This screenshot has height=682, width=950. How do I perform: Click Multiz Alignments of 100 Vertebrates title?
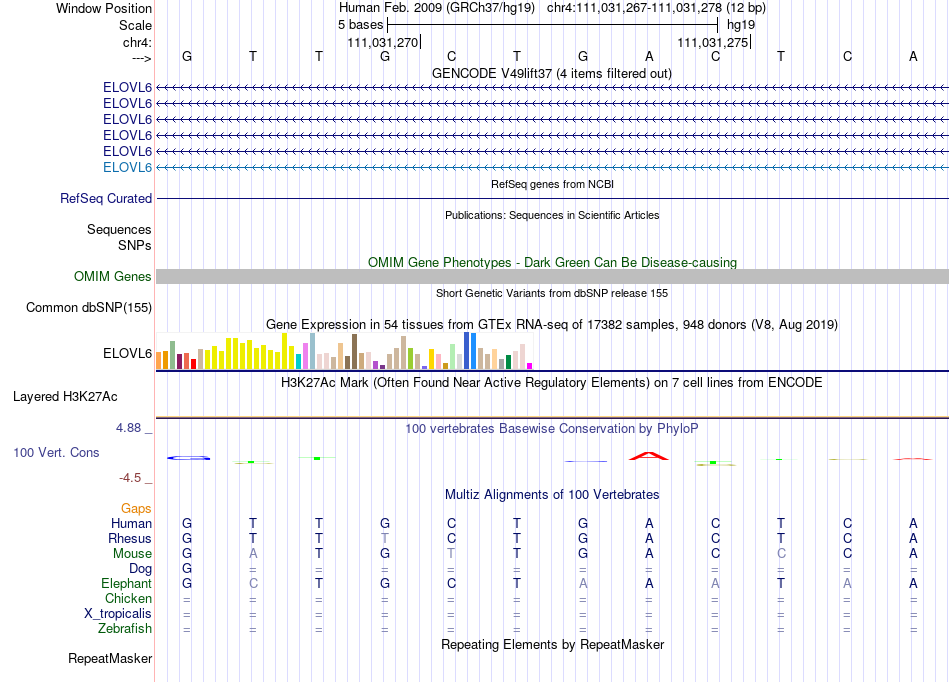(x=552, y=495)
